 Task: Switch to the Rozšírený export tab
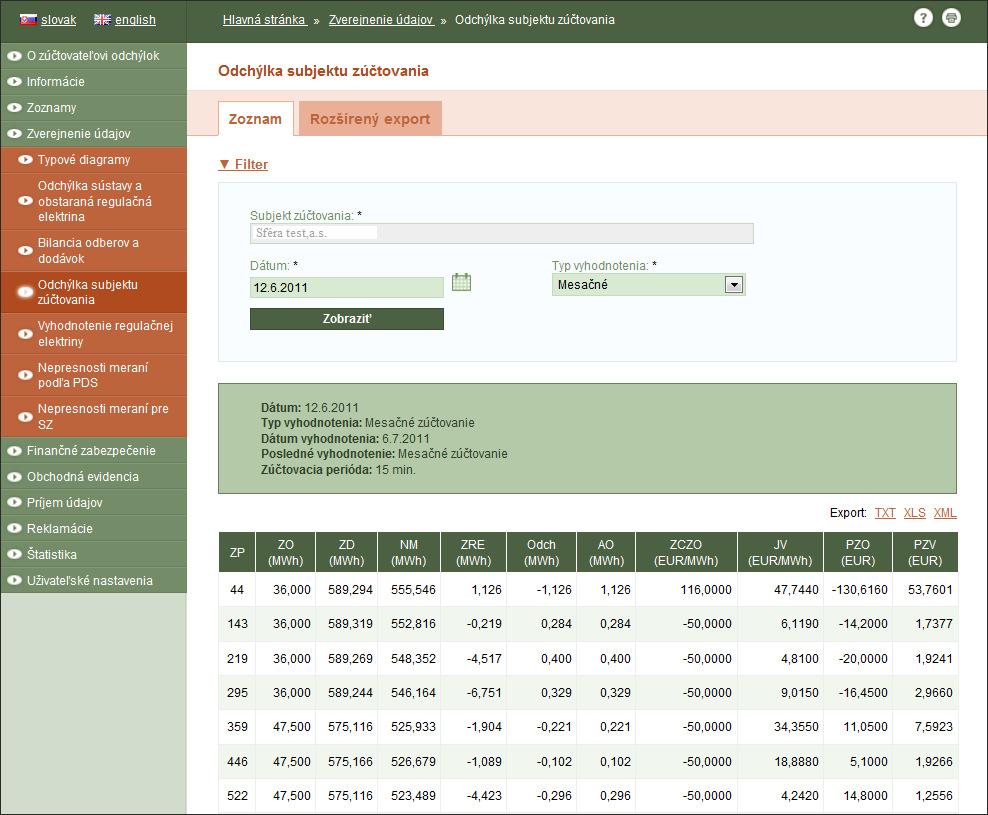370,118
